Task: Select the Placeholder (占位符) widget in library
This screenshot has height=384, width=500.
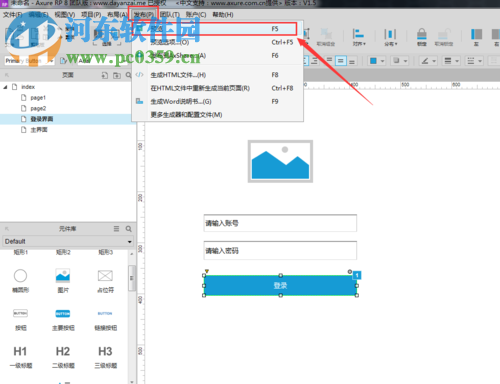Action: 105,281
